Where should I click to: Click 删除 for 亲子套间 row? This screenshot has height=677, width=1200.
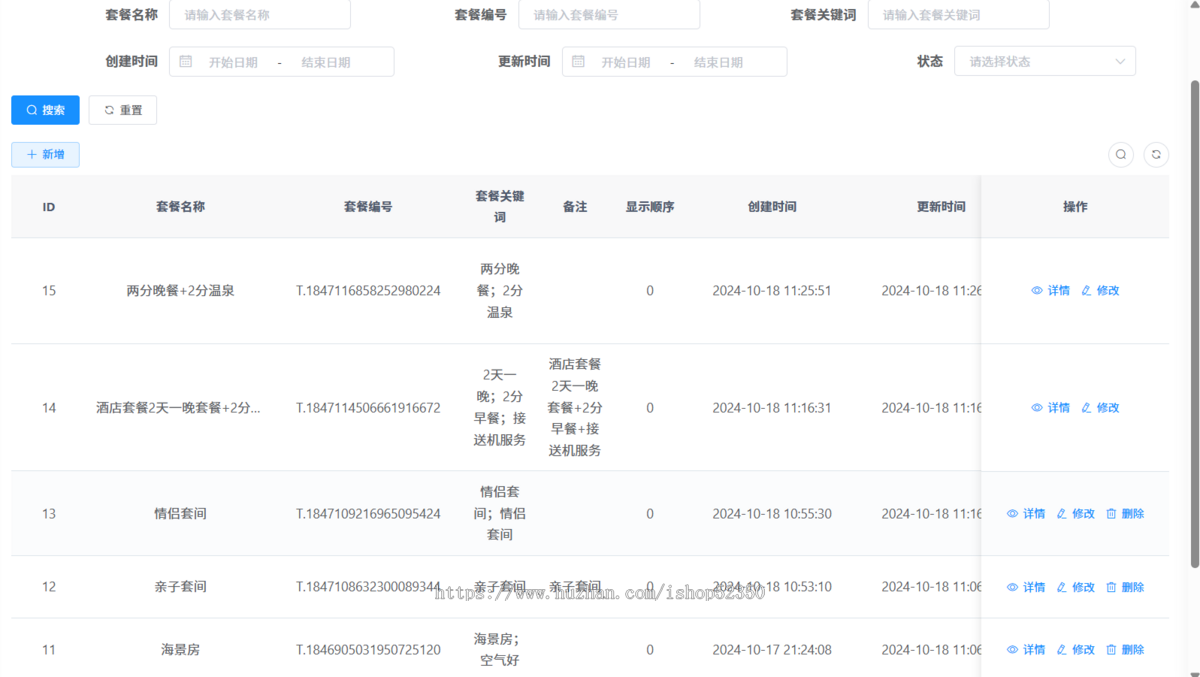(1125, 587)
